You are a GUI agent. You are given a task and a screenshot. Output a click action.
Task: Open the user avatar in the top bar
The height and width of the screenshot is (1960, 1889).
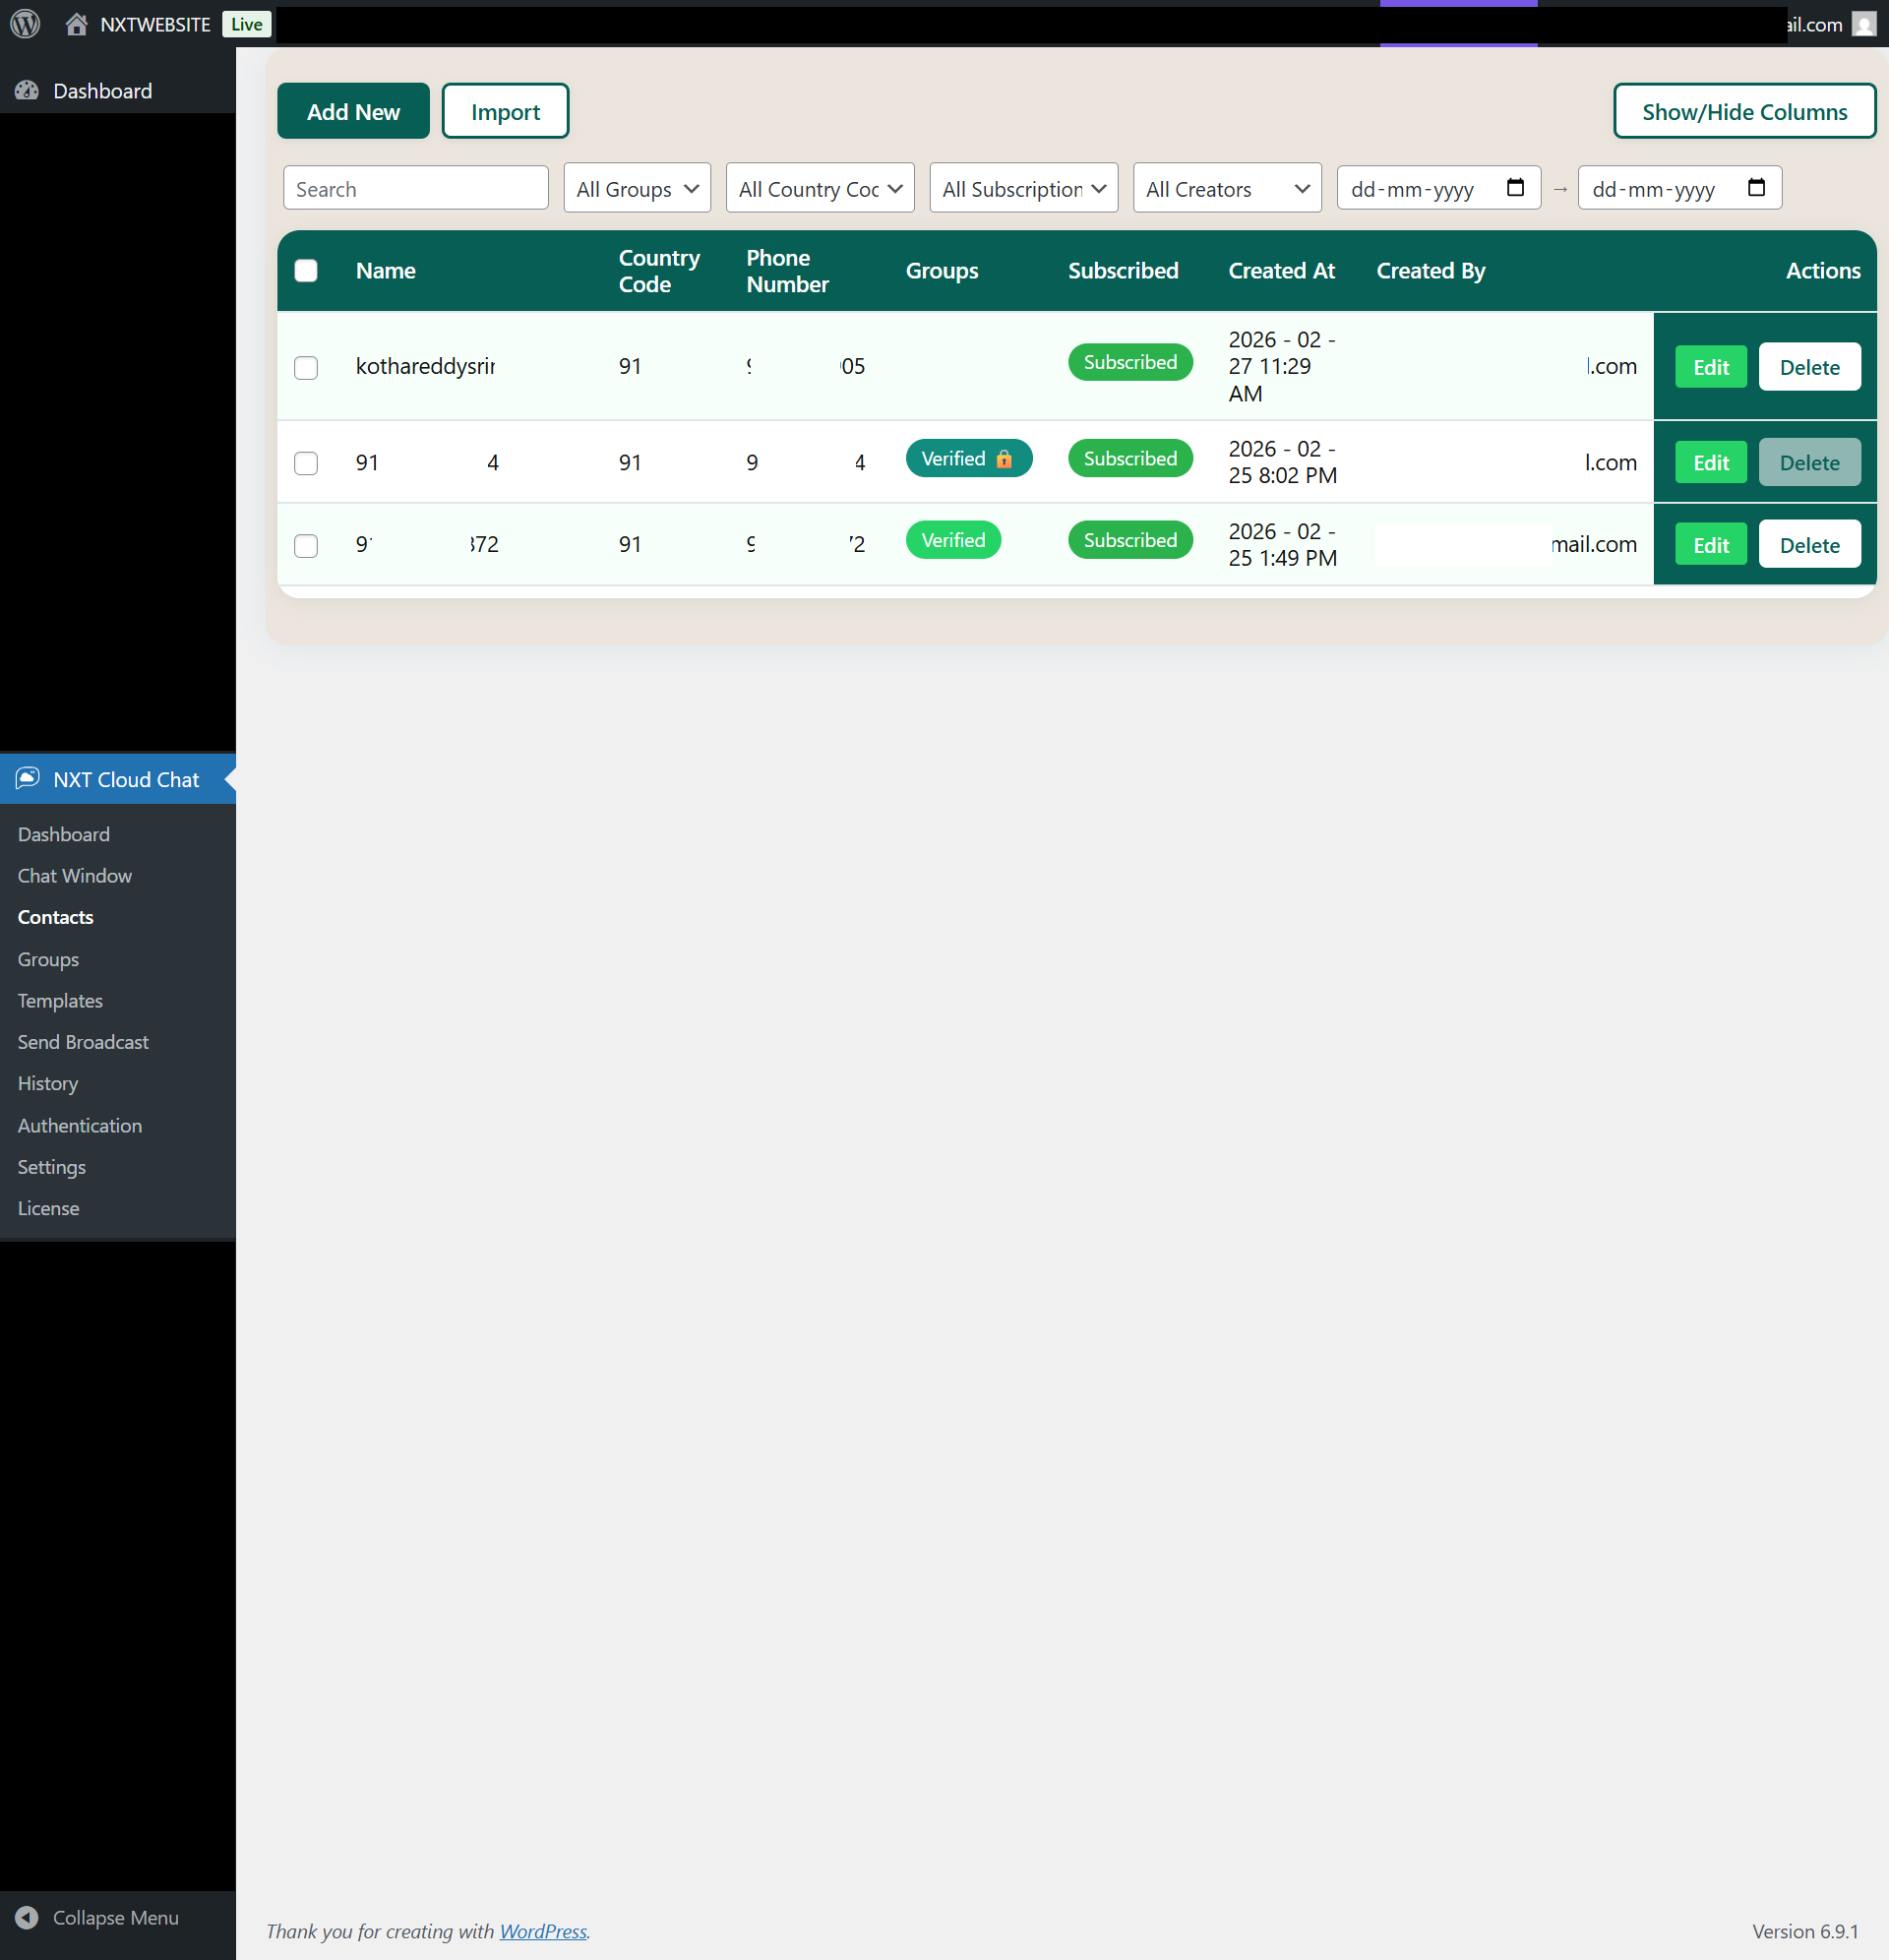[x=1866, y=24]
